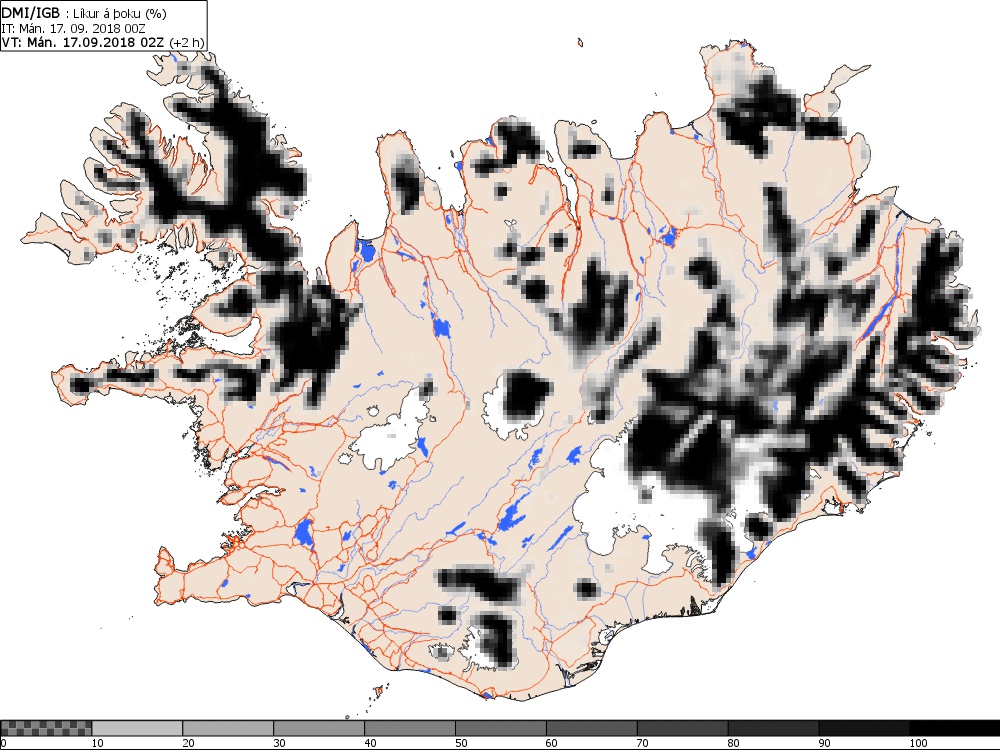
Task: Select the 10–20 % light gray legend swatch
Action: [137, 728]
